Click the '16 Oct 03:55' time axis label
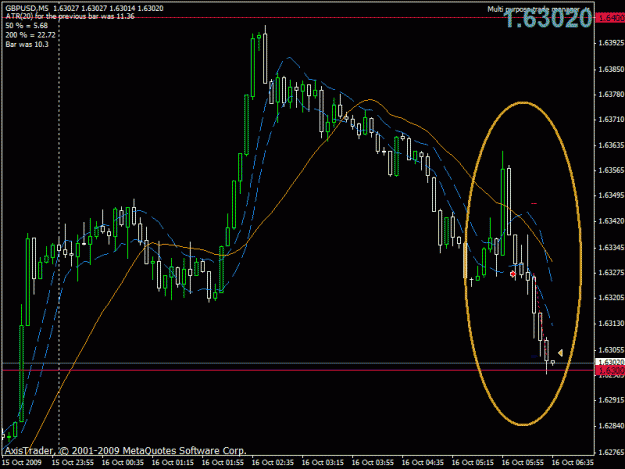 coord(373,462)
